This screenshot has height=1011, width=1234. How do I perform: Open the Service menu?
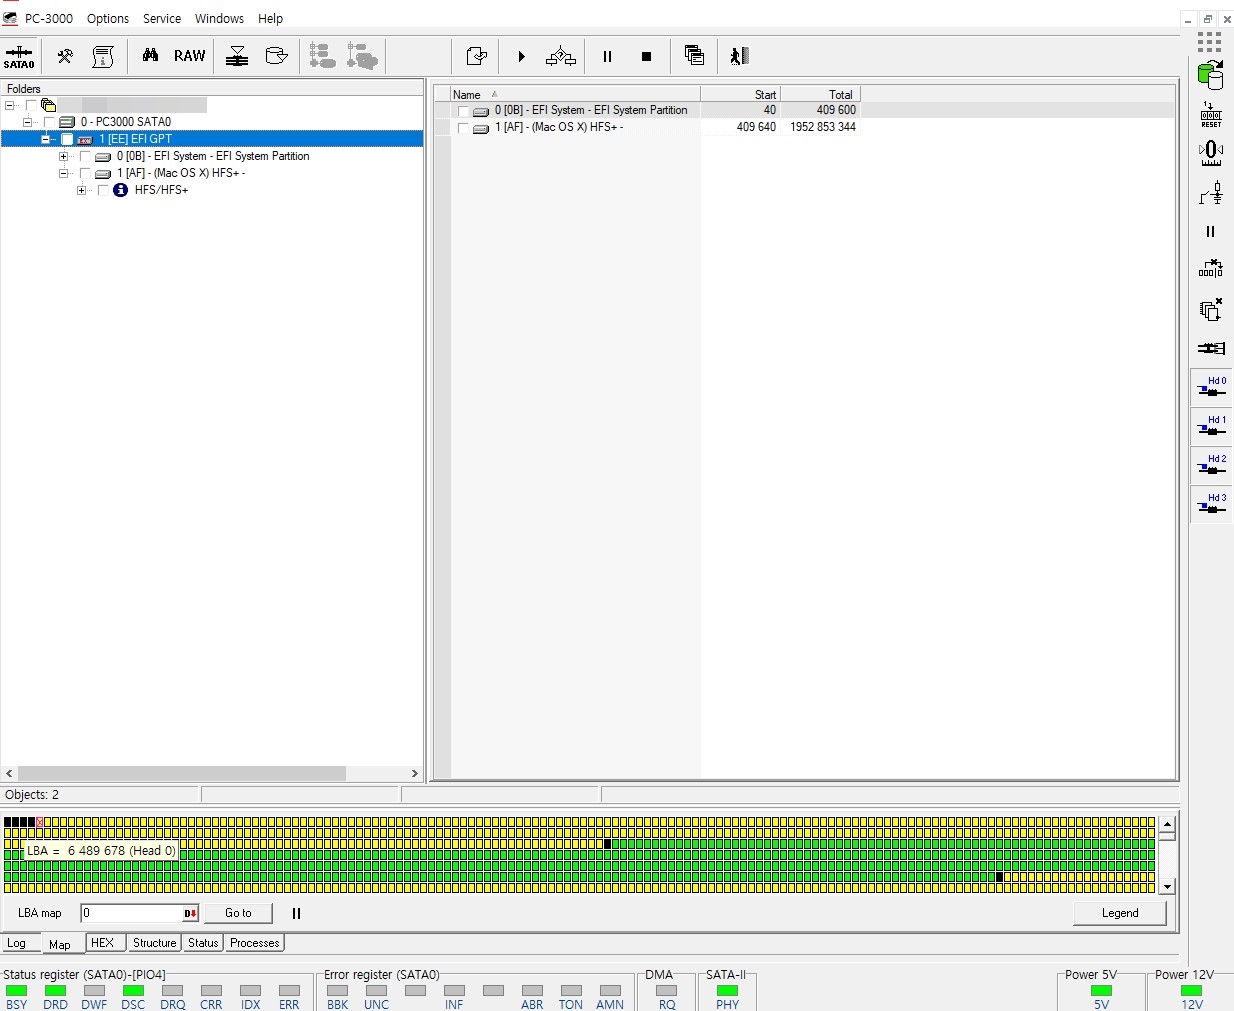[x=162, y=18]
